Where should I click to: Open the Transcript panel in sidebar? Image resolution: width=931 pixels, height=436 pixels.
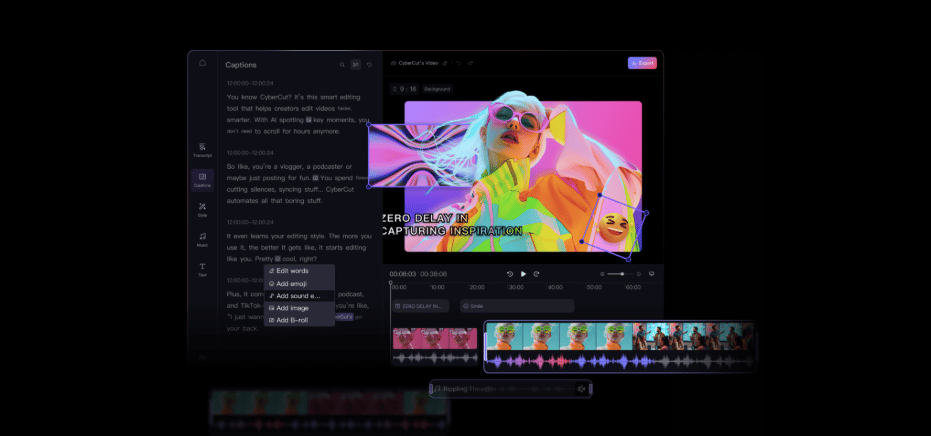point(202,150)
